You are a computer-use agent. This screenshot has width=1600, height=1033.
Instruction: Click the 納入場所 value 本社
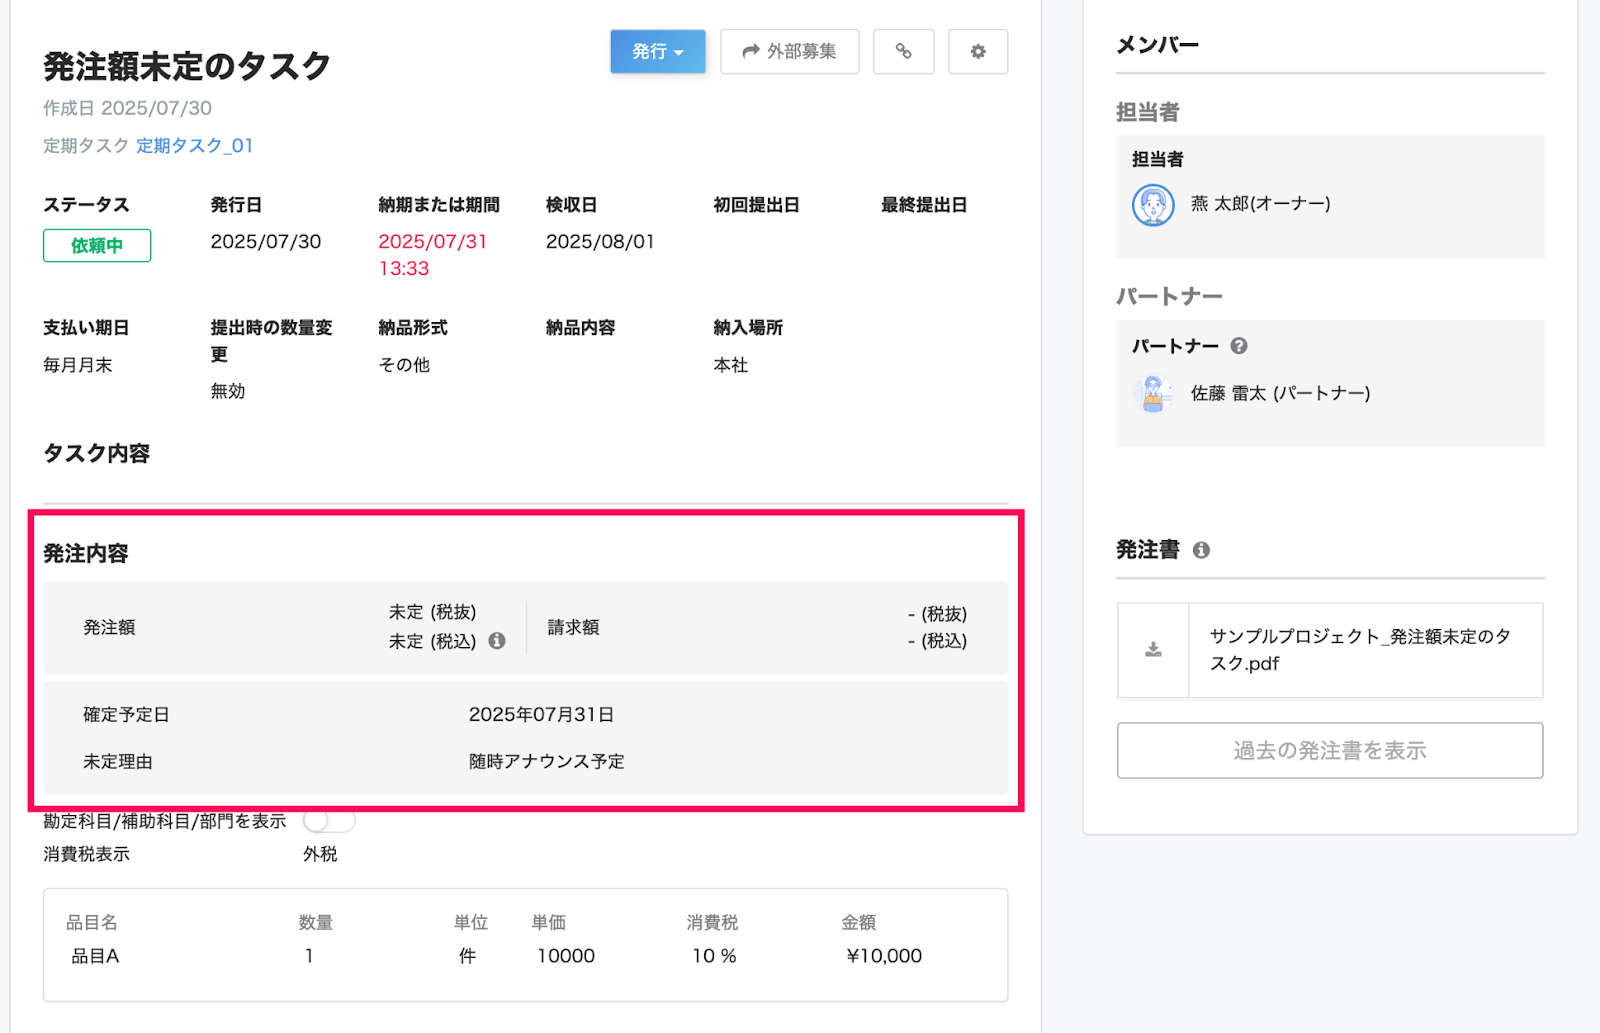click(x=731, y=365)
